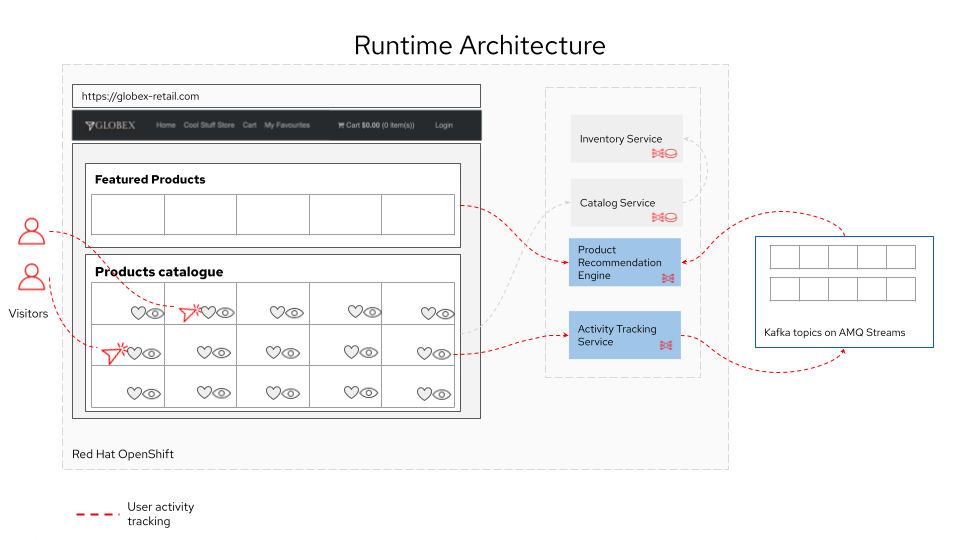
Task: Click the https://globex-retail.com address field
Action: pyautogui.click(x=276, y=96)
